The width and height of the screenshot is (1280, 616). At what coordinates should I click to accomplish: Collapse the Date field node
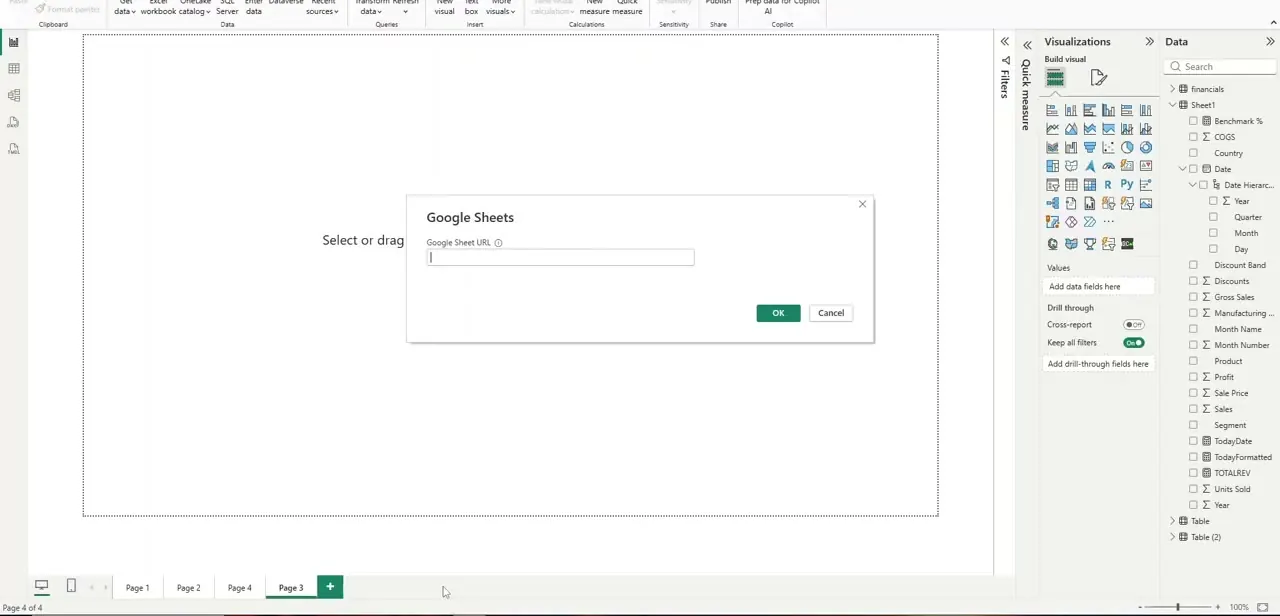tap(1182, 169)
